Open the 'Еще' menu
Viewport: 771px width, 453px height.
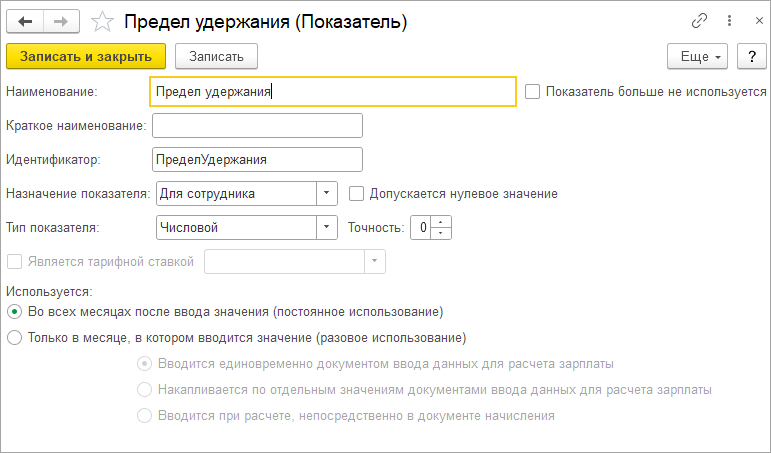(697, 57)
